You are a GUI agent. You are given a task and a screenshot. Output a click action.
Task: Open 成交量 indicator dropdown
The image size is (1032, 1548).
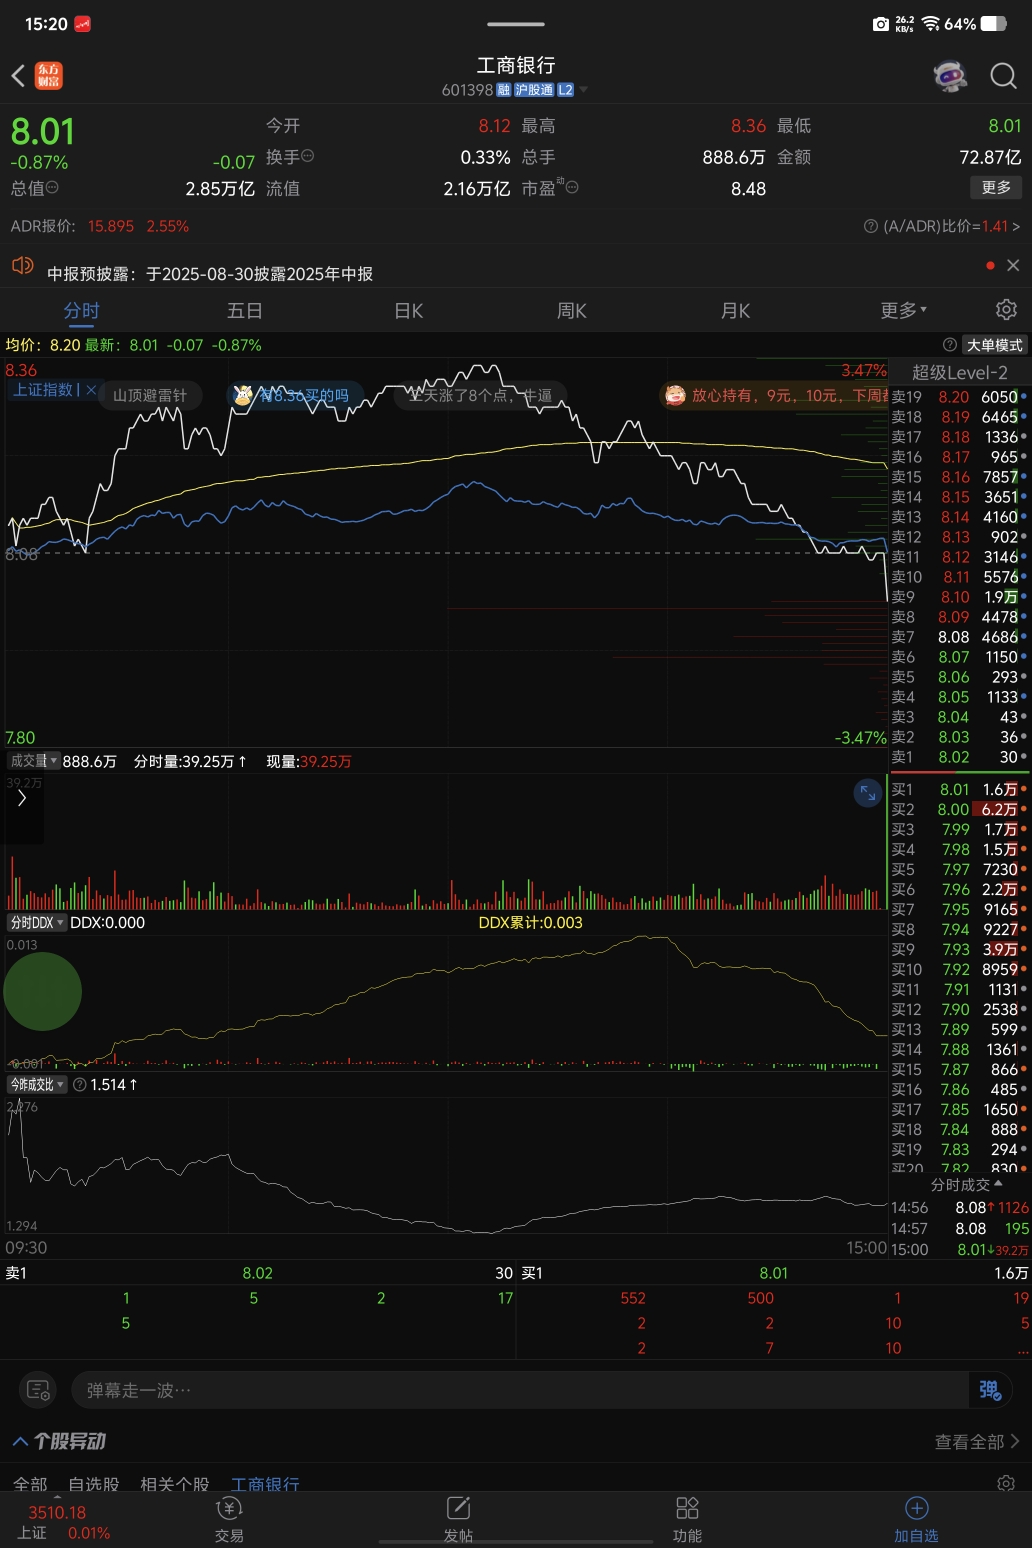coord(33,761)
